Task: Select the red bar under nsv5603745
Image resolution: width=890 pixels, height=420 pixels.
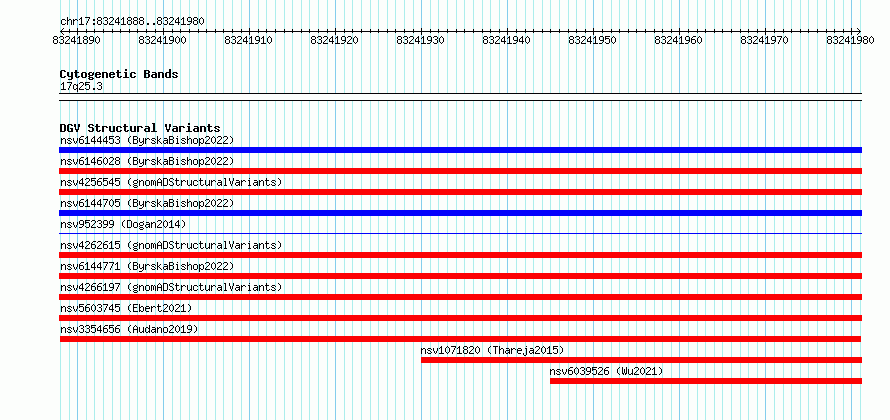Action: (460, 318)
